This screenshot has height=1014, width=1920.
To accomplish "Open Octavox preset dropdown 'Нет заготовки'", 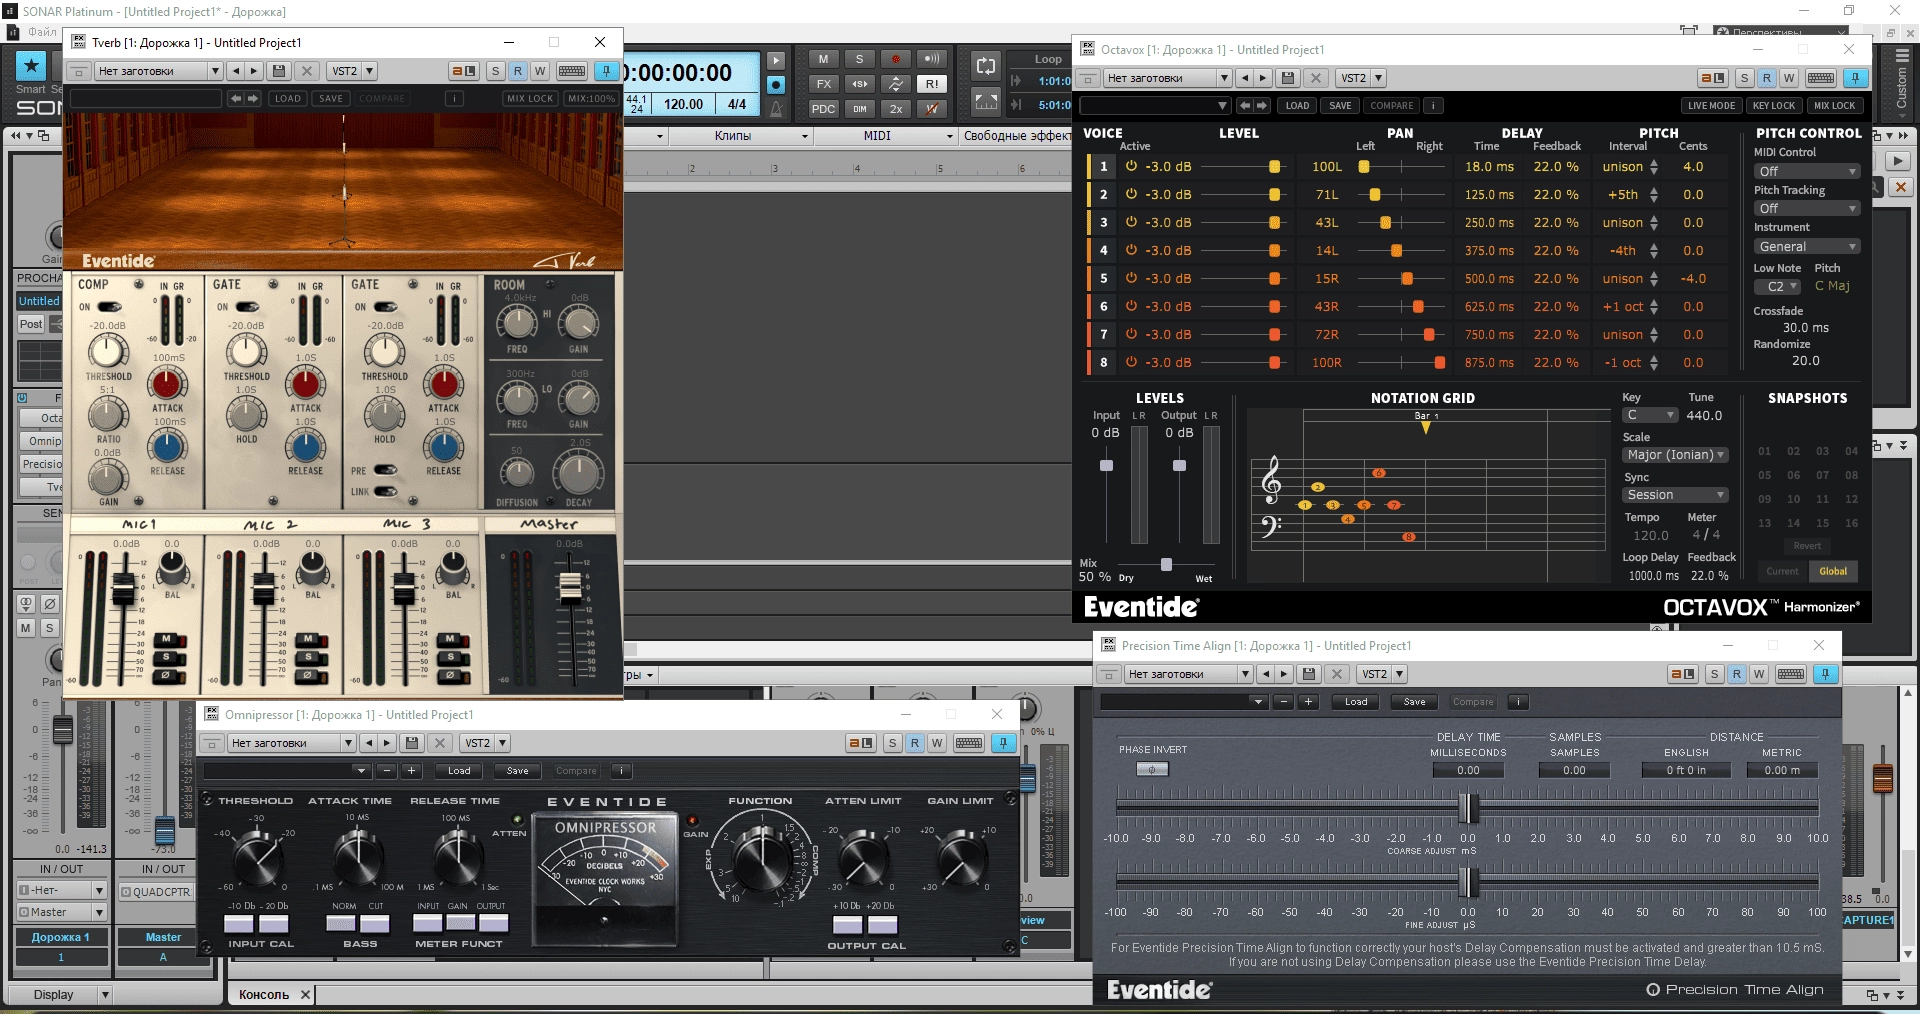I will point(1167,78).
